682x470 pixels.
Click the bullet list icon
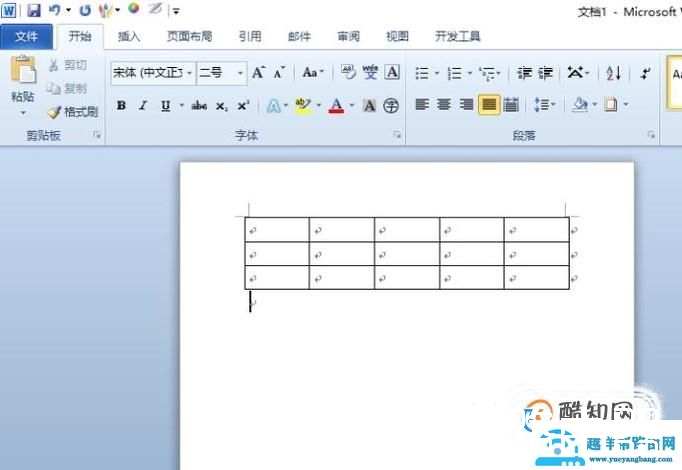[421, 73]
